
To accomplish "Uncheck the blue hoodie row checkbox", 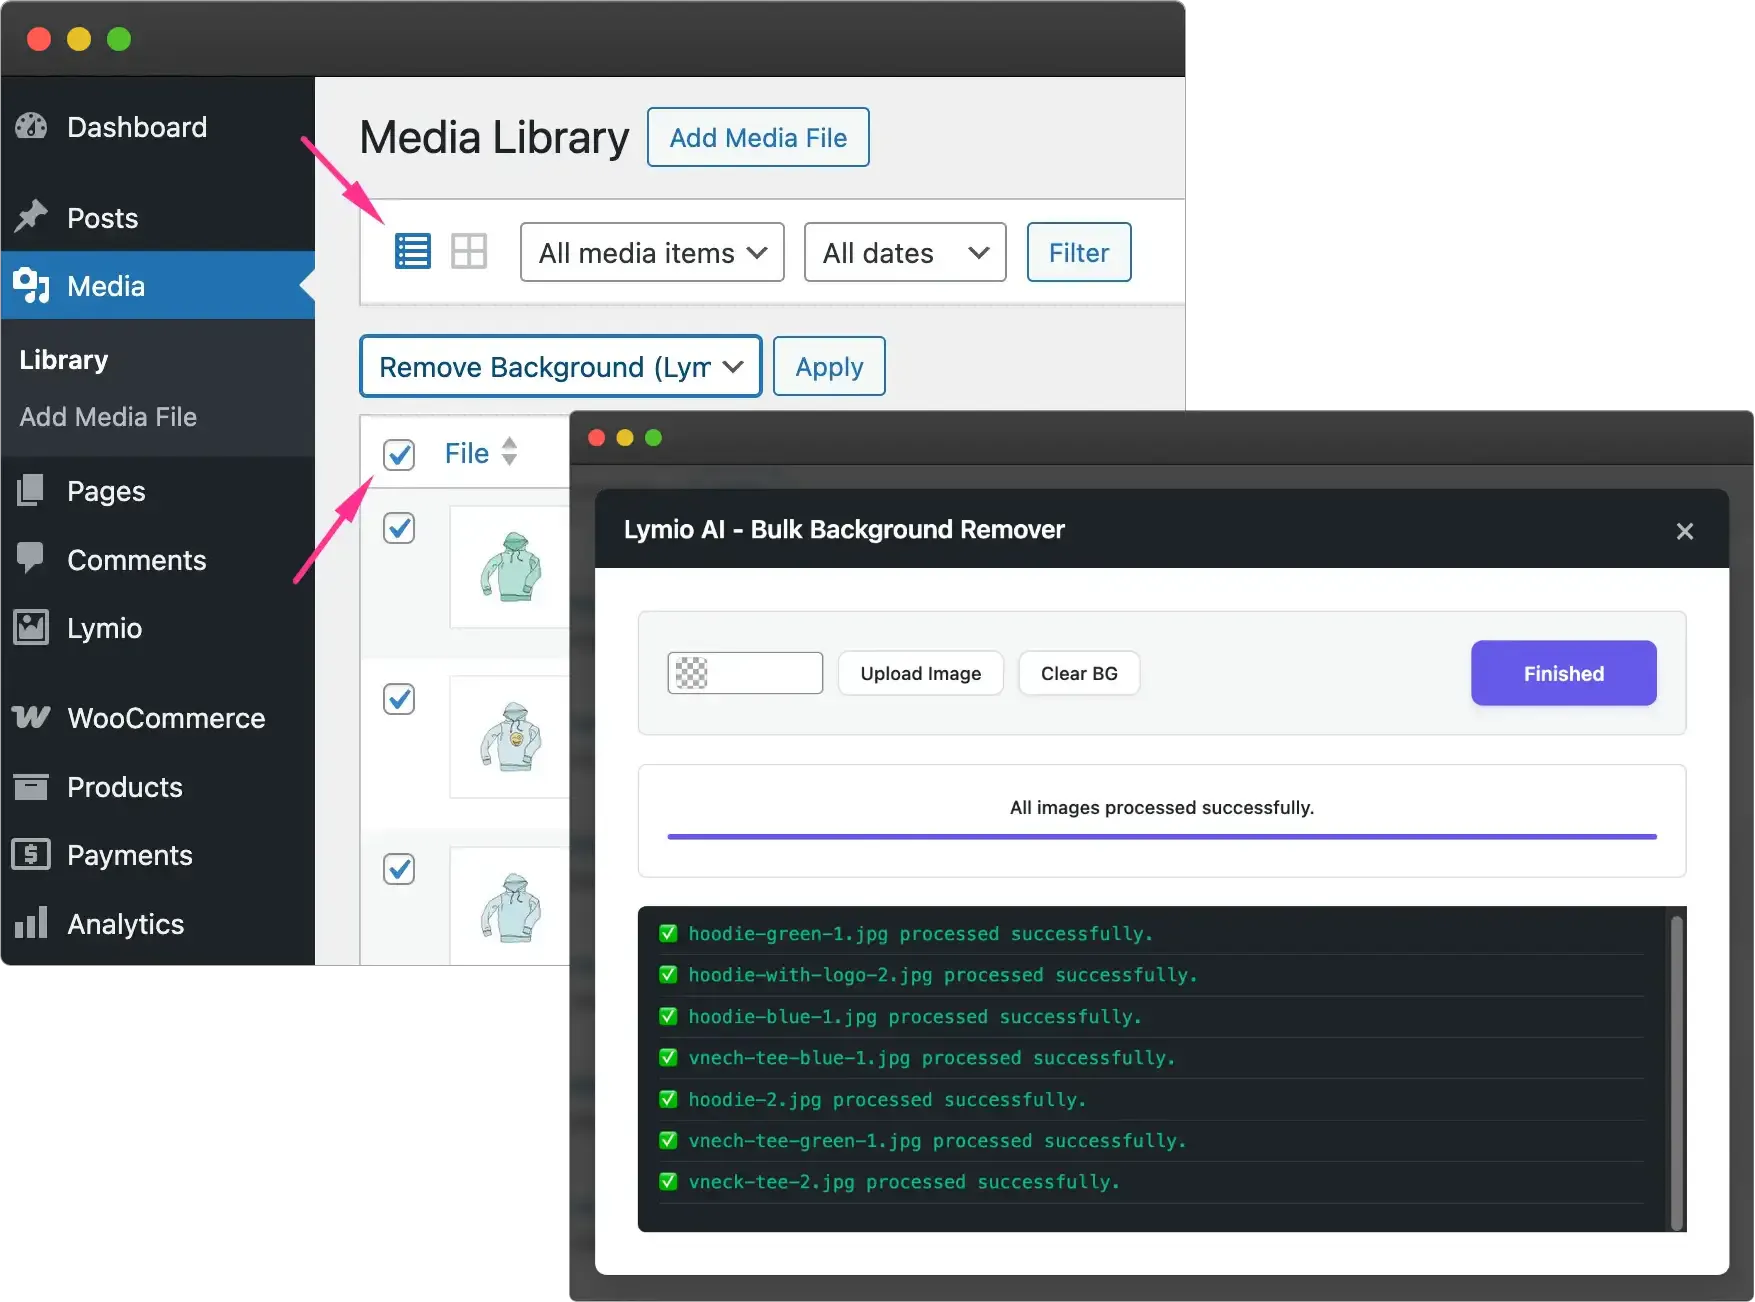I will 399,868.
